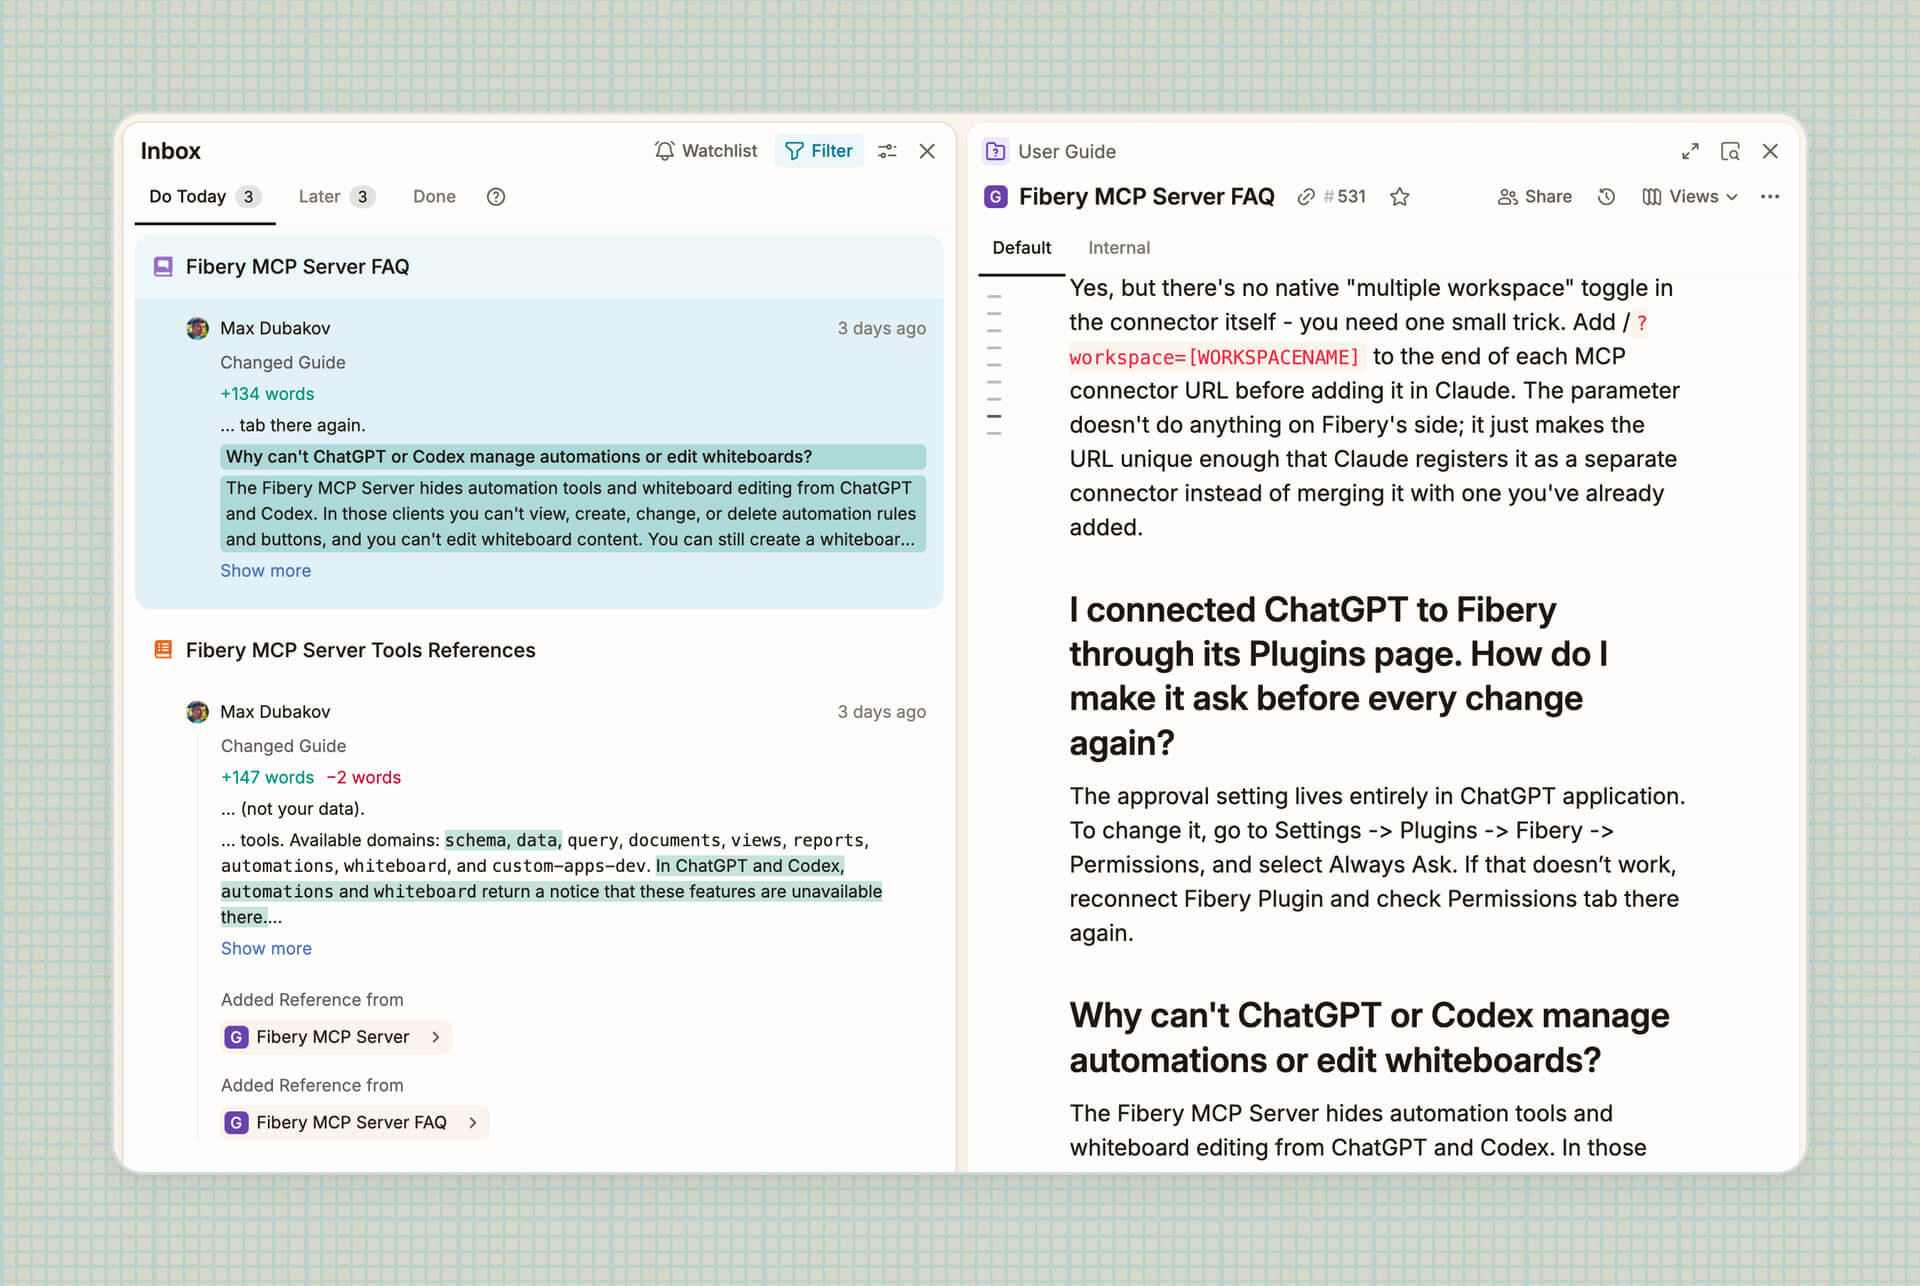1920x1286 pixels.
Task: Close the User Guide document panel
Action: [1770, 151]
